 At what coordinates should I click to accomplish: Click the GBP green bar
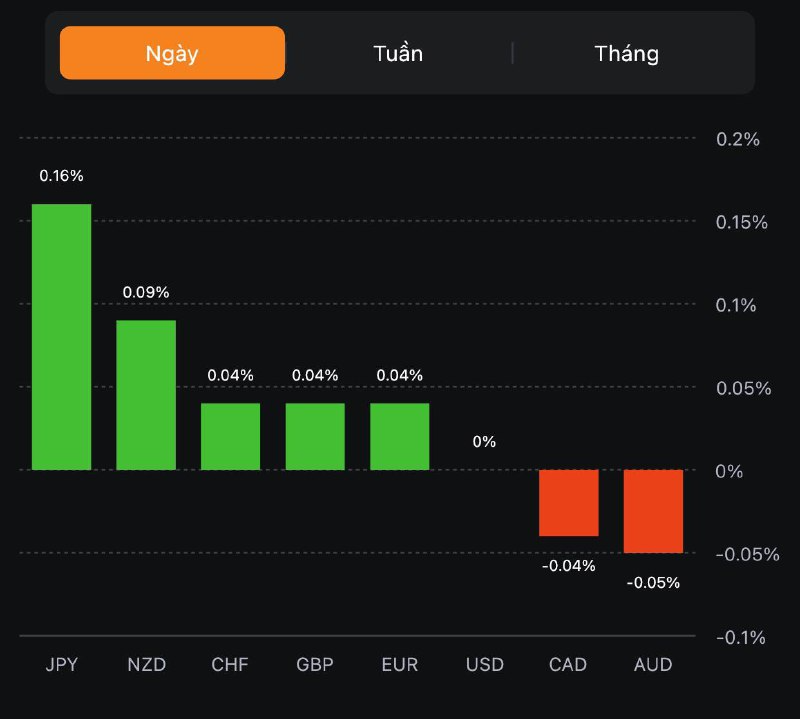click(x=315, y=436)
